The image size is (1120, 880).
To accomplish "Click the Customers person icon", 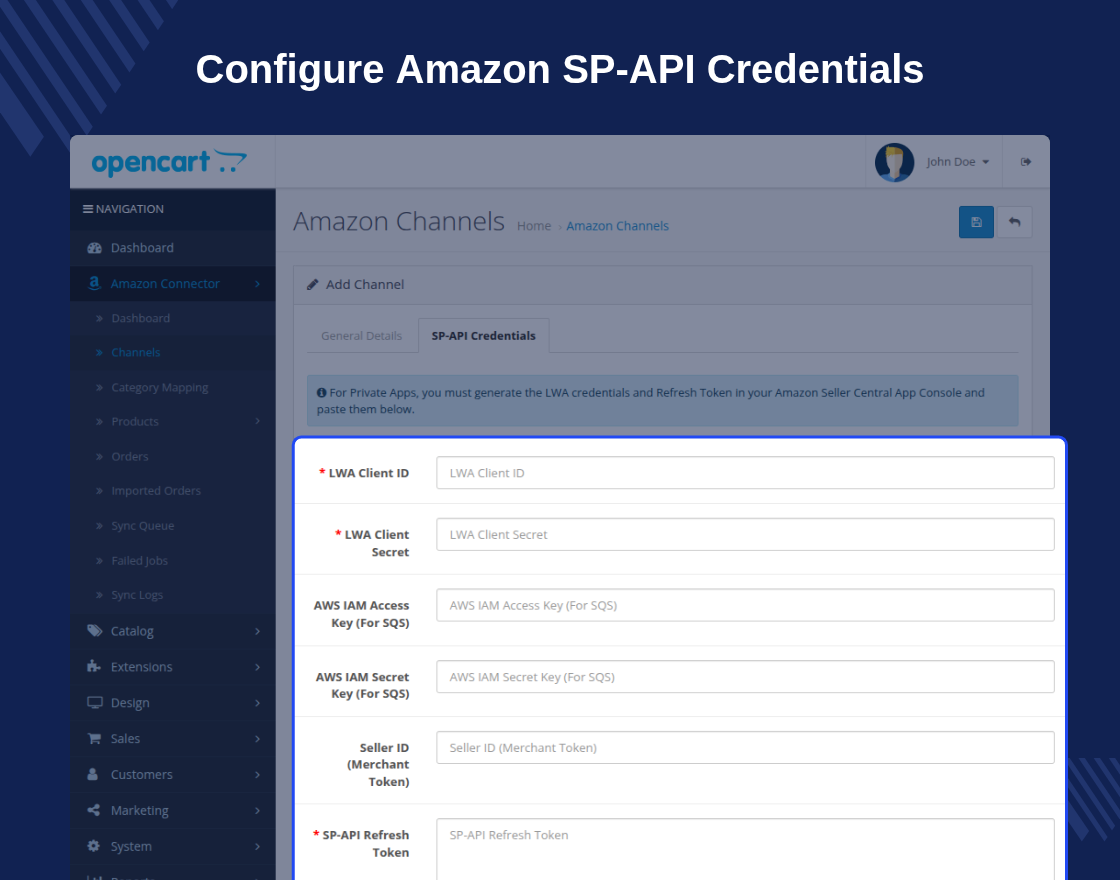I will 93,774.
